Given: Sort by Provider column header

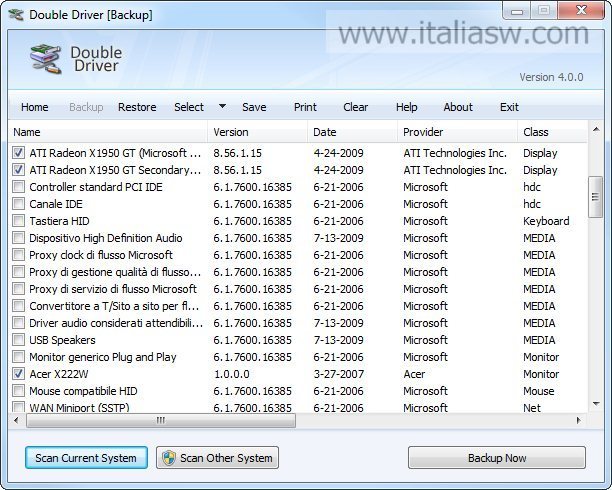Looking at the screenshot, I should 457,132.
